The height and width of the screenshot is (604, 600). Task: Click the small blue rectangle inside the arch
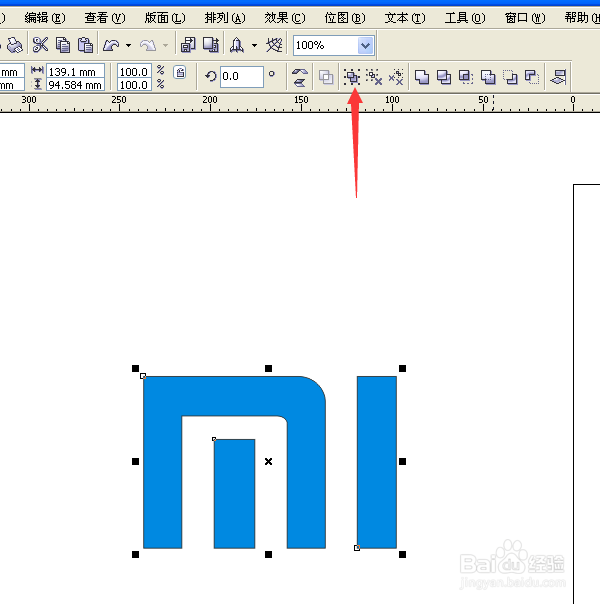[x=235, y=494]
